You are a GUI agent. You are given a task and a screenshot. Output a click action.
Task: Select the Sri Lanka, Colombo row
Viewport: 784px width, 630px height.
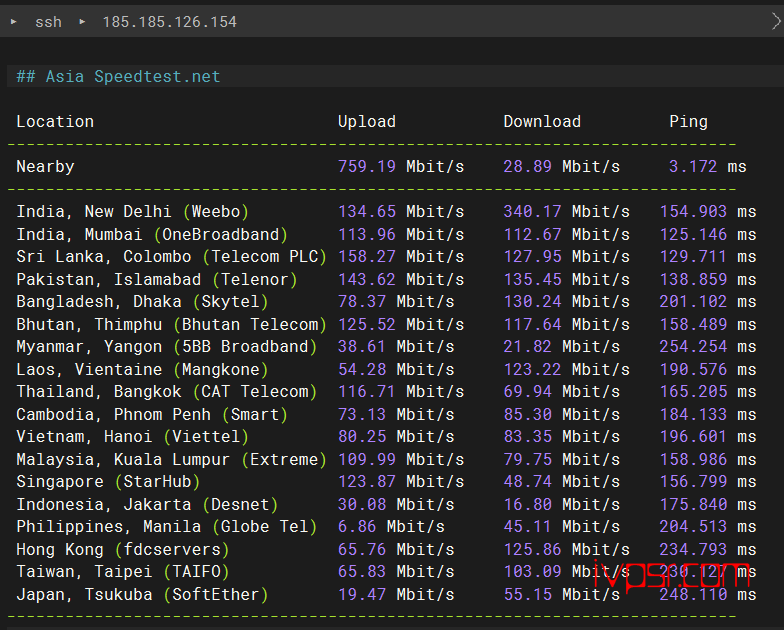pos(386,256)
